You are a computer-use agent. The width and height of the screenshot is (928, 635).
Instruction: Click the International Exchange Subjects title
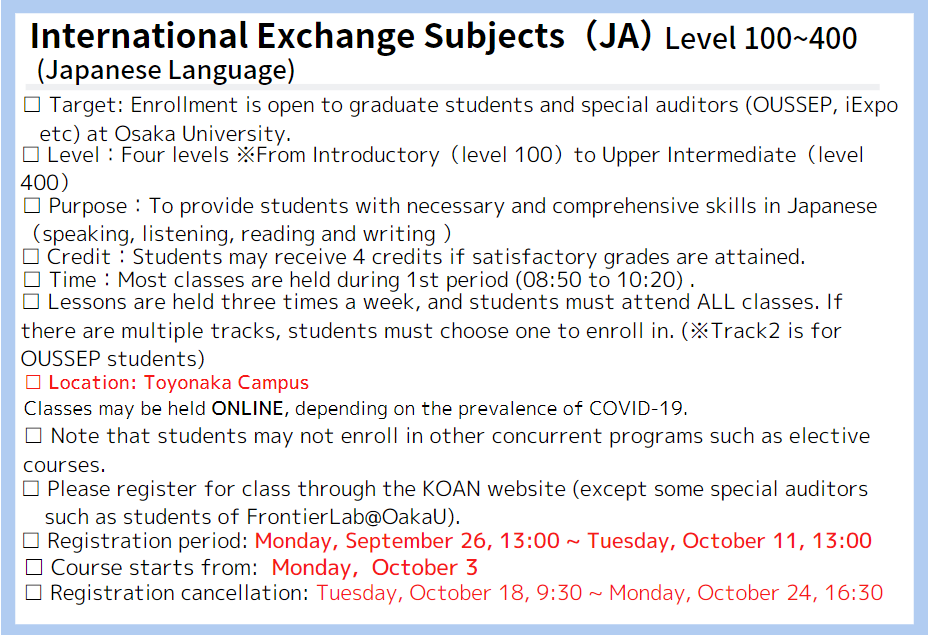[298, 37]
